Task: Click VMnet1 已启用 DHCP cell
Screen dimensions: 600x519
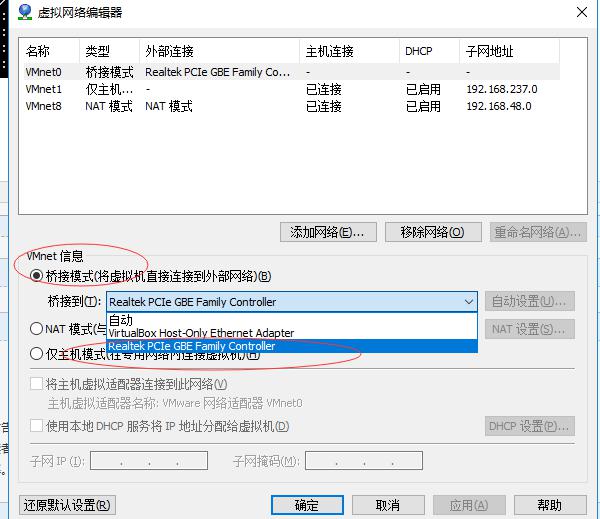Action: tap(423, 89)
